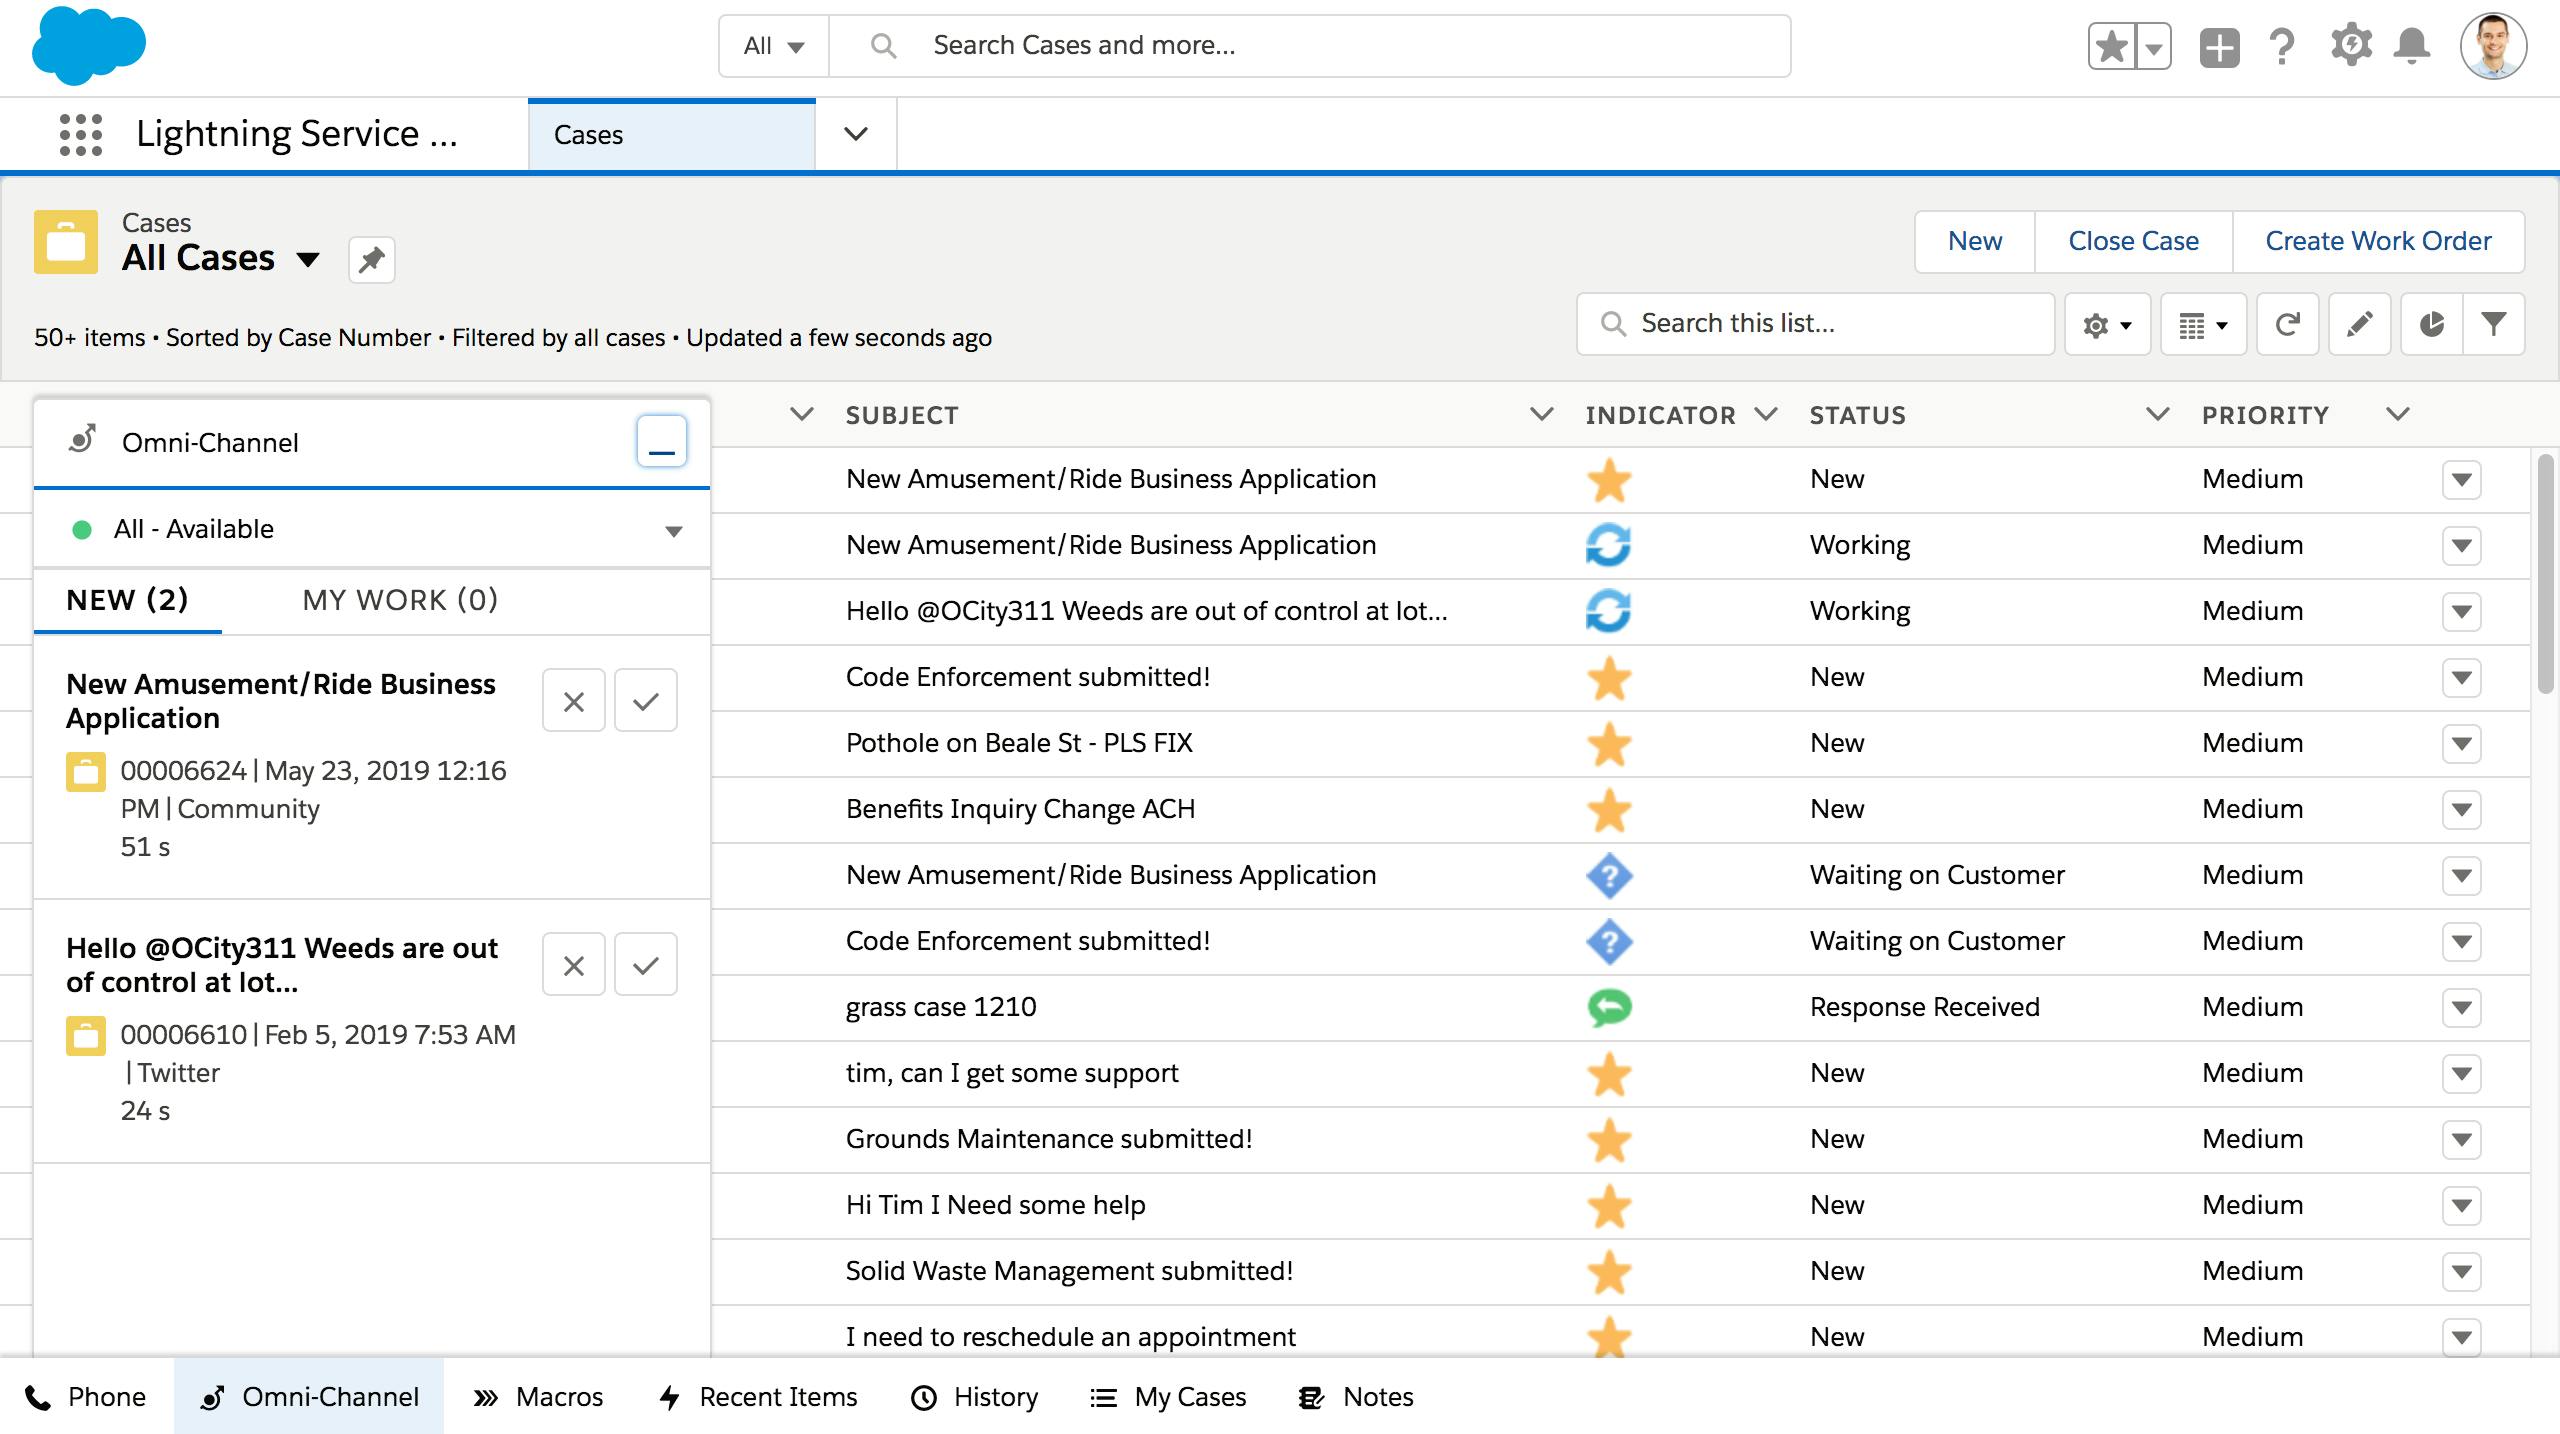Open Hi Tim I Need some help case
Image resolution: width=2560 pixels, height=1434 pixels.
tap(995, 1205)
